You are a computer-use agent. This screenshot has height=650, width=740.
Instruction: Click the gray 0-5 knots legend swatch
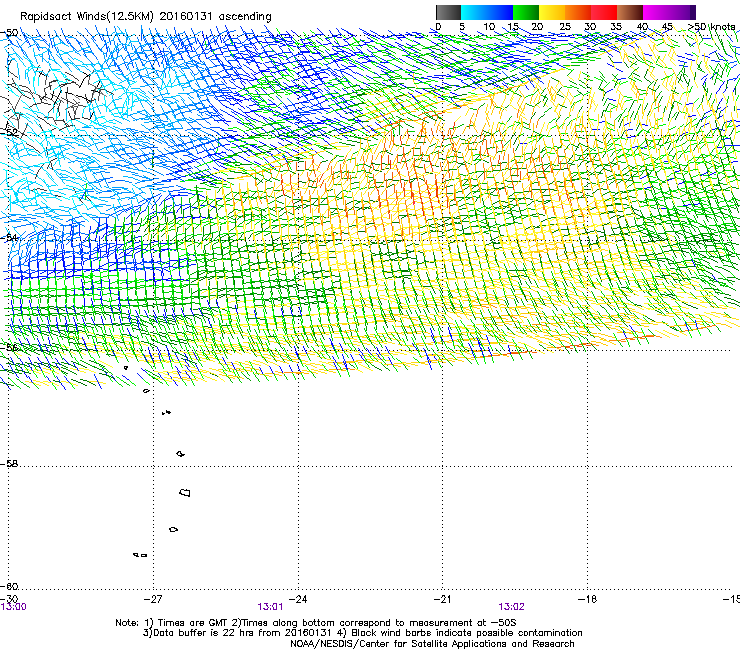click(x=448, y=12)
